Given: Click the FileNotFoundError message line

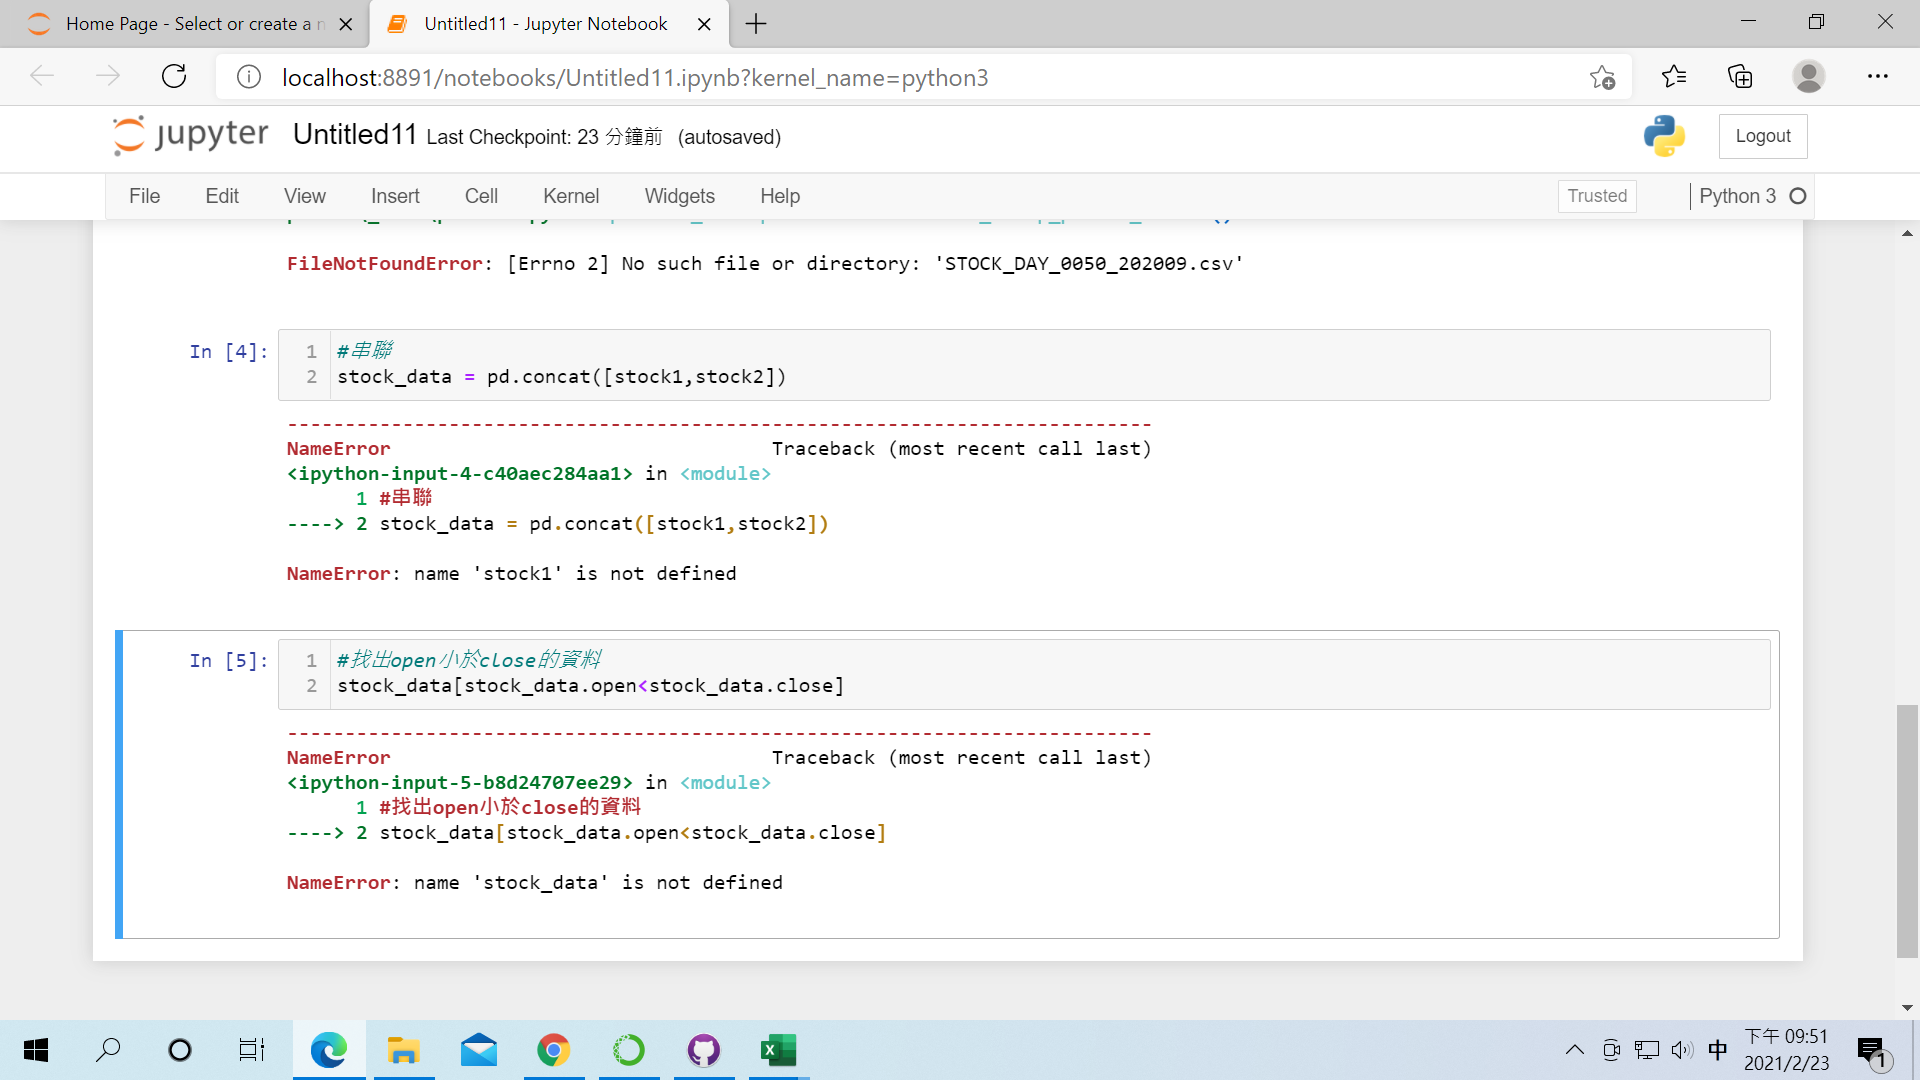Looking at the screenshot, I should coord(765,264).
